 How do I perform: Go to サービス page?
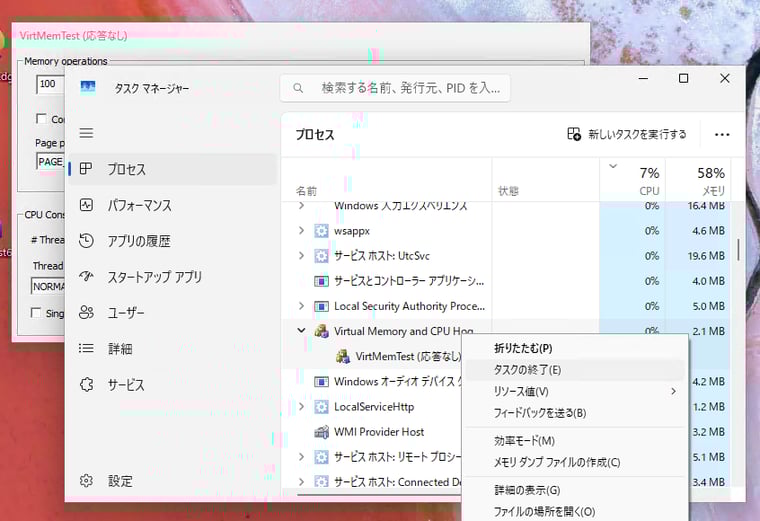[x=173, y=385]
